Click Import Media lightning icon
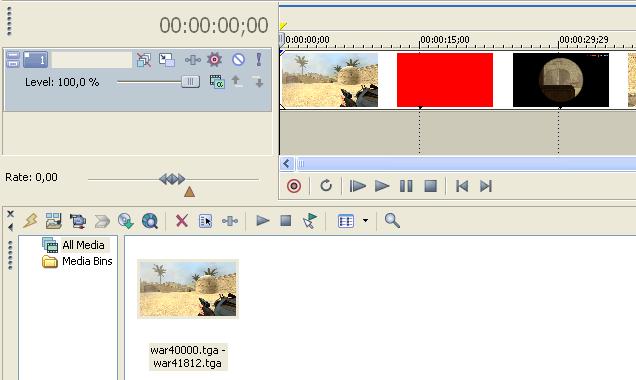Image resolution: width=636 pixels, height=380 pixels. pyautogui.click(x=31, y=221)
